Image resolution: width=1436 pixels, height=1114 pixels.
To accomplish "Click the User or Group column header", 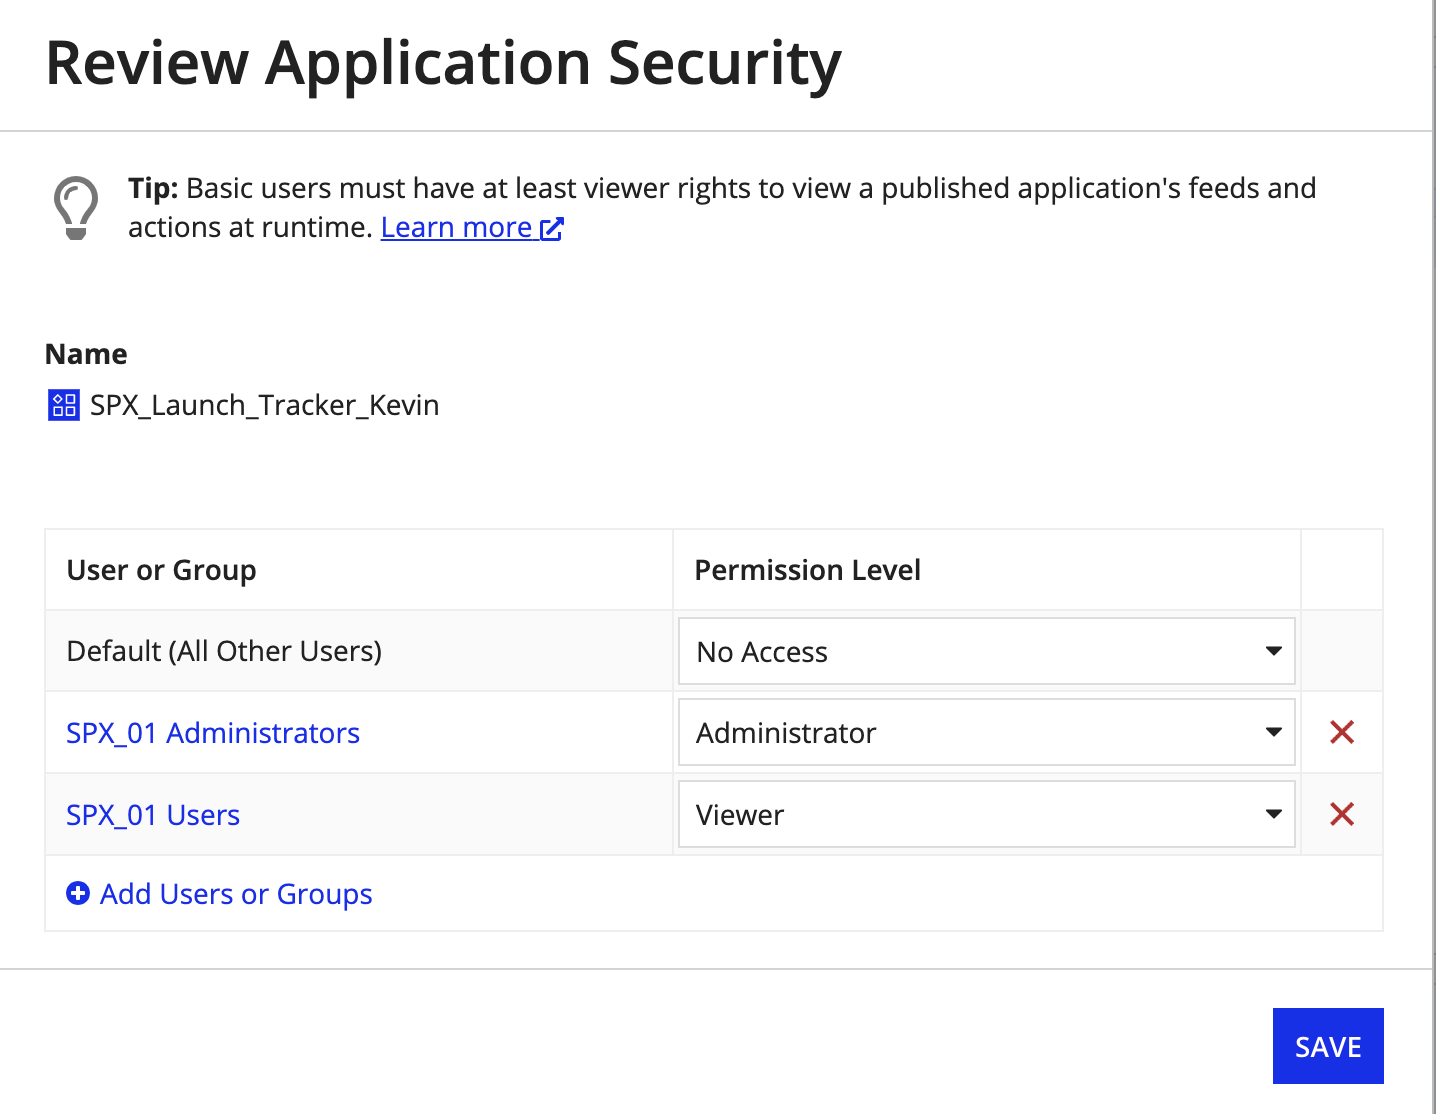I will click(x=161, y=570).
